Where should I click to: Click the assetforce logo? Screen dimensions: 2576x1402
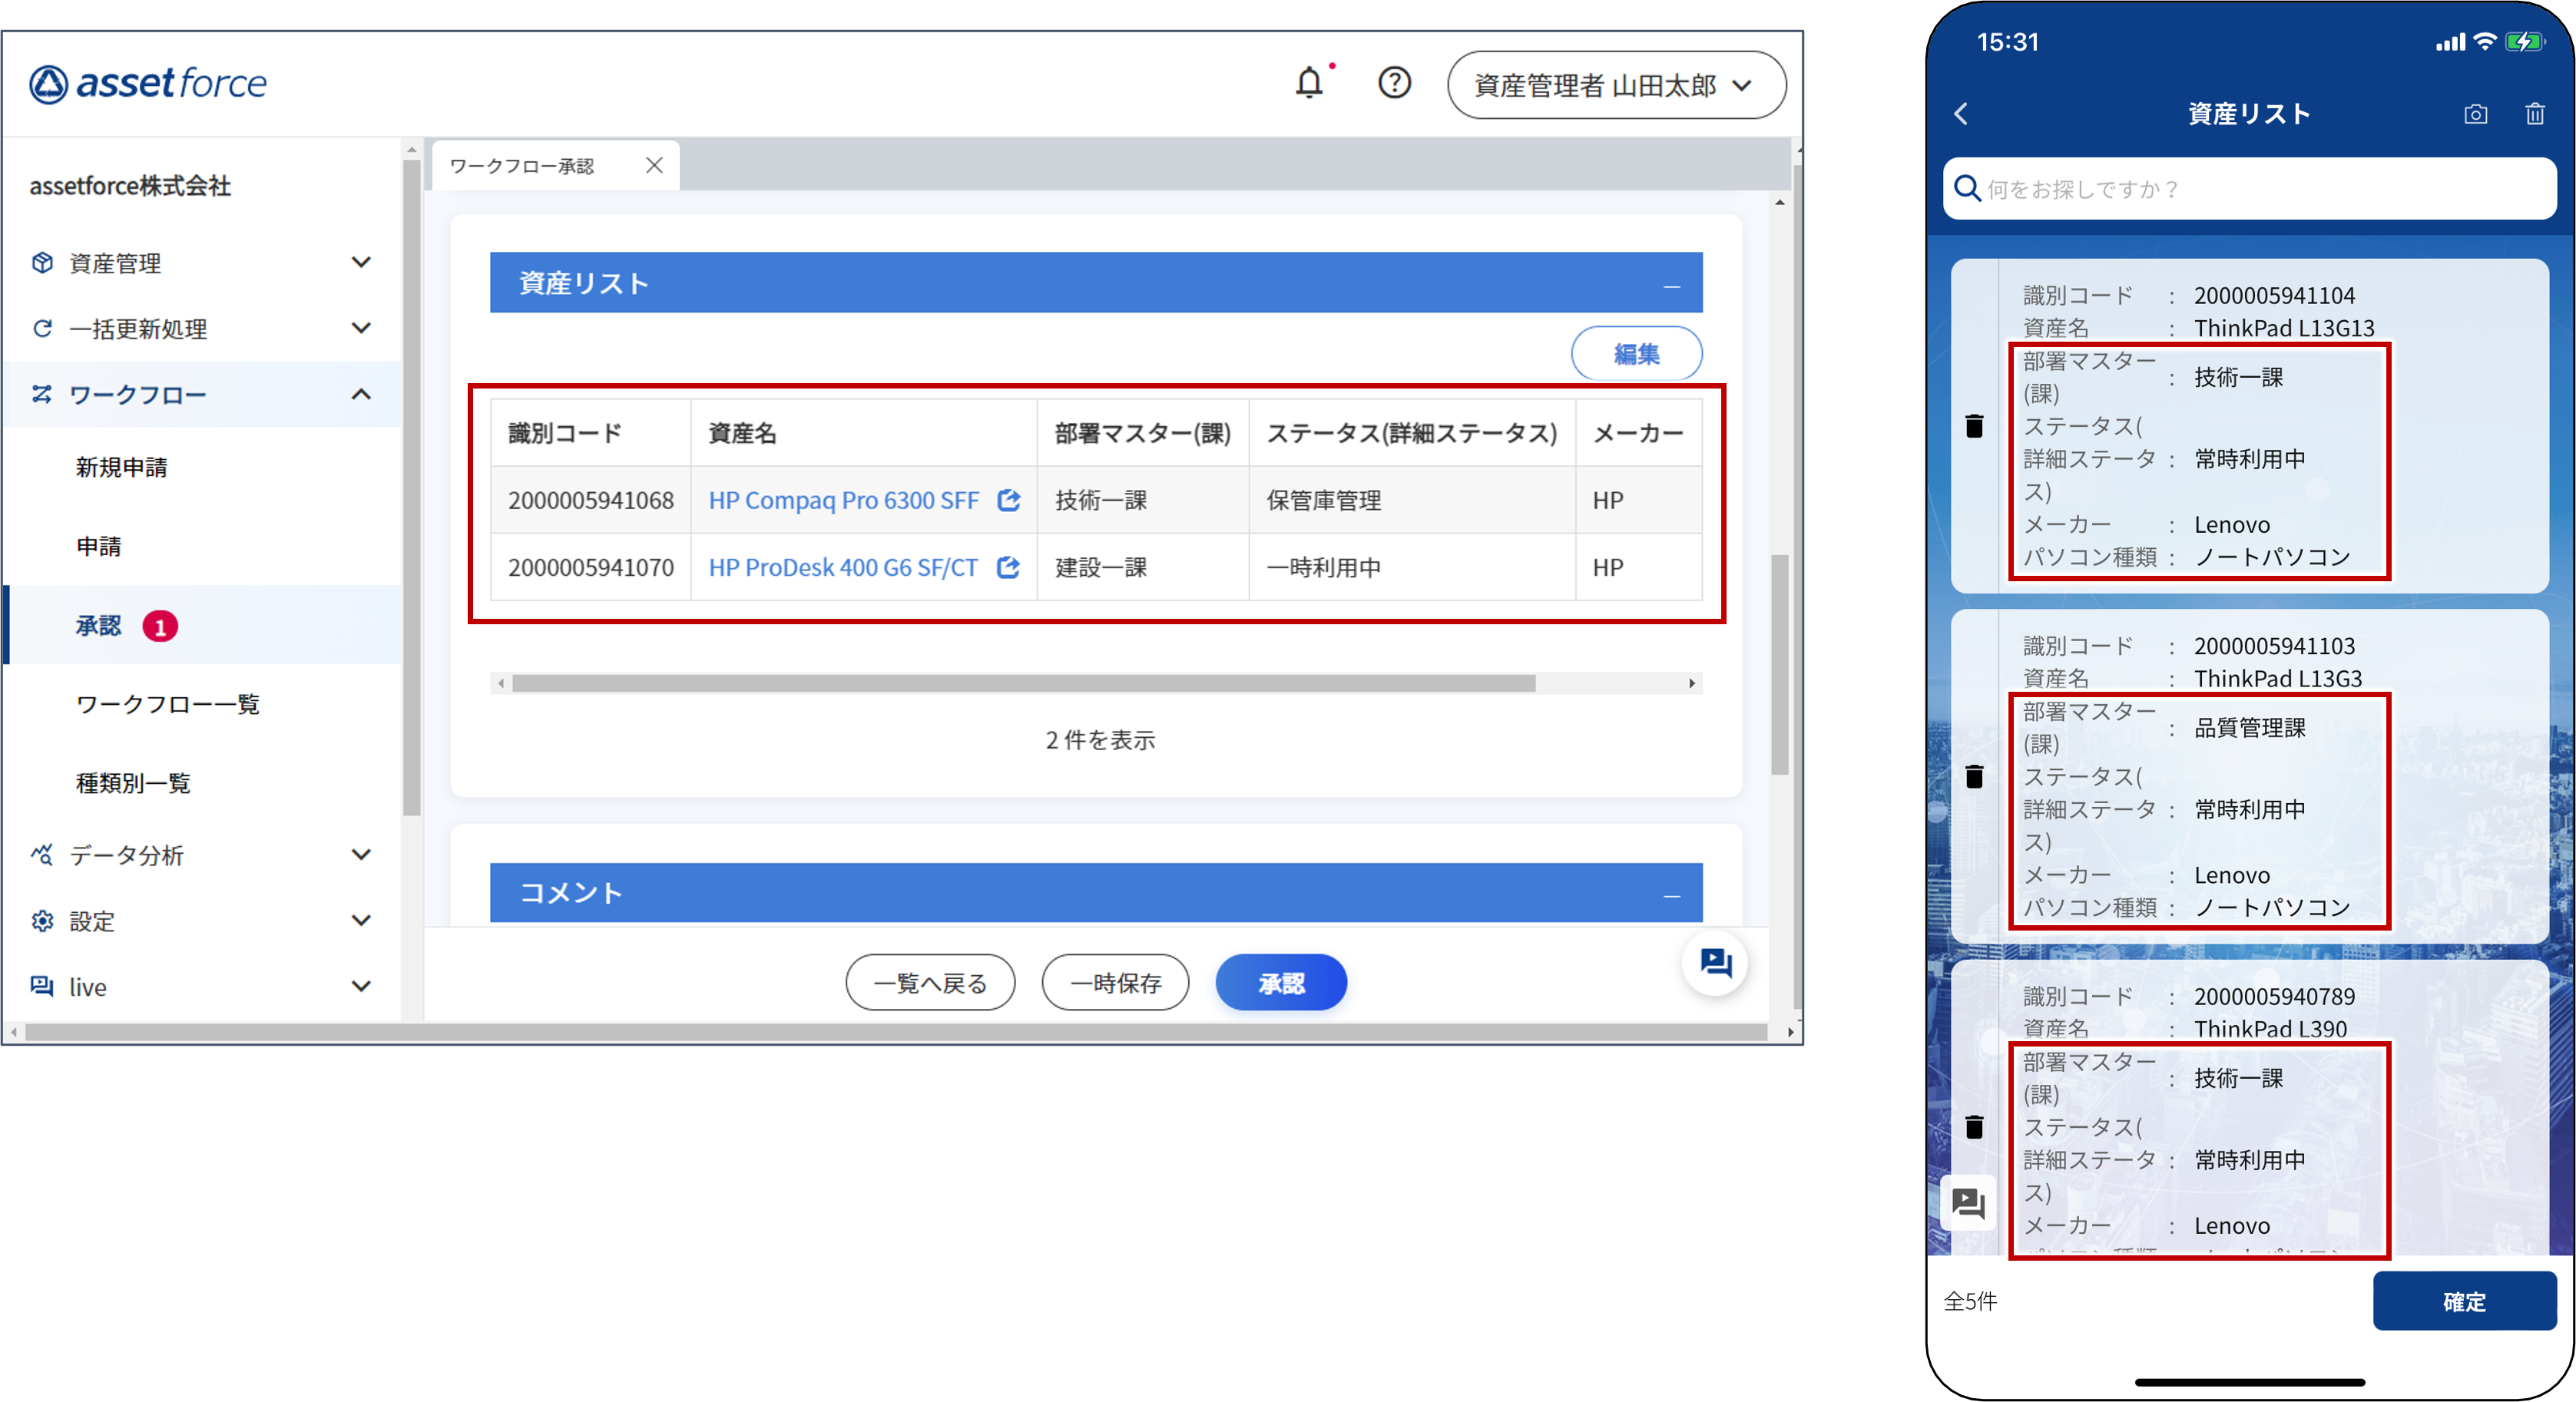148,84
